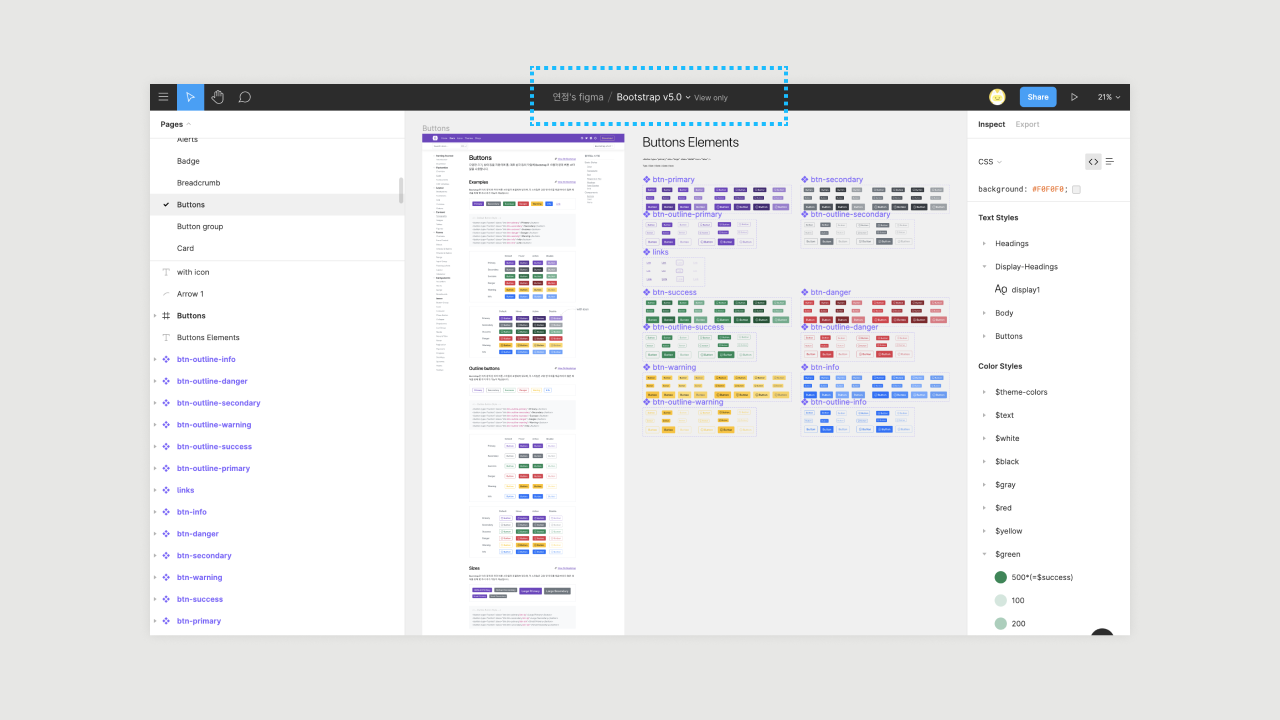Expand the $theme-colors color style group
The height and width of the screenshot is (720, 1280).
coord(984,392)
